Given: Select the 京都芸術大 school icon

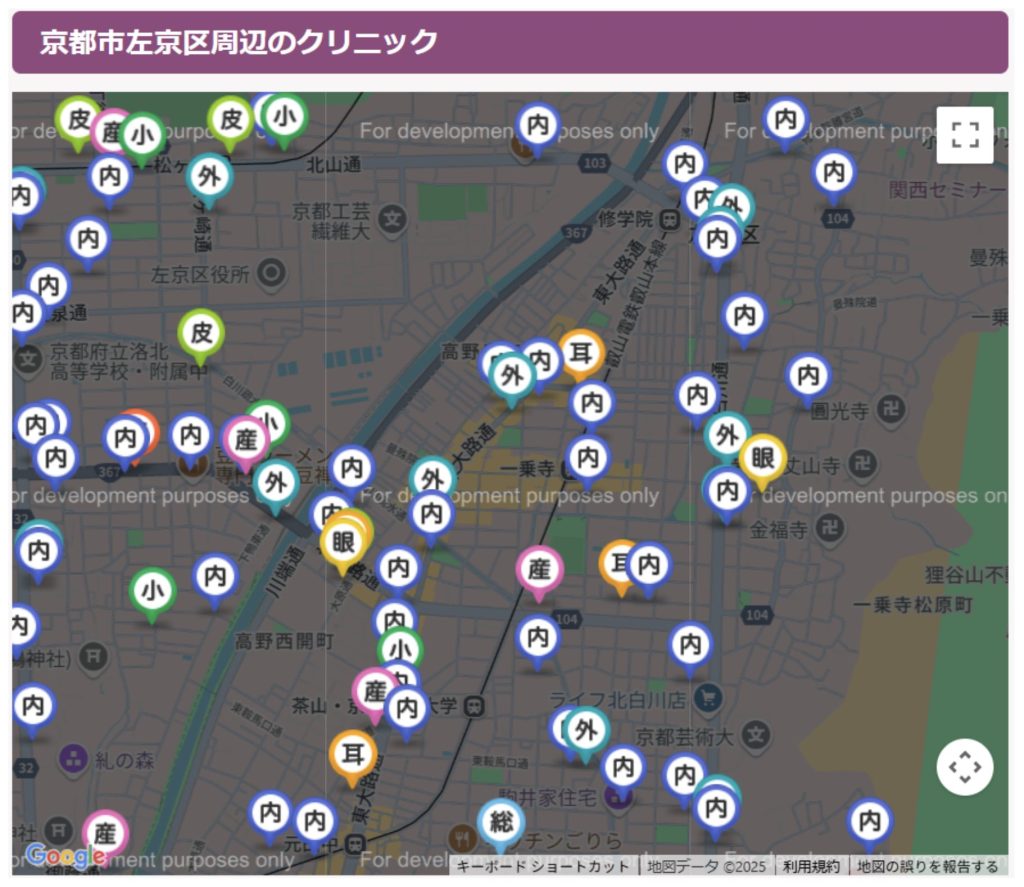Looking at the screenshot, I should click(758, 736).
